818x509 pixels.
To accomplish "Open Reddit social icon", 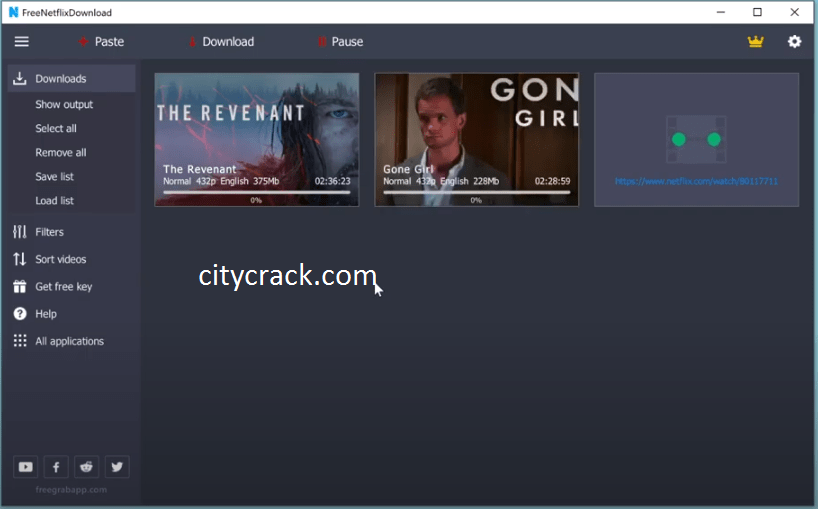I will point(87,467).
